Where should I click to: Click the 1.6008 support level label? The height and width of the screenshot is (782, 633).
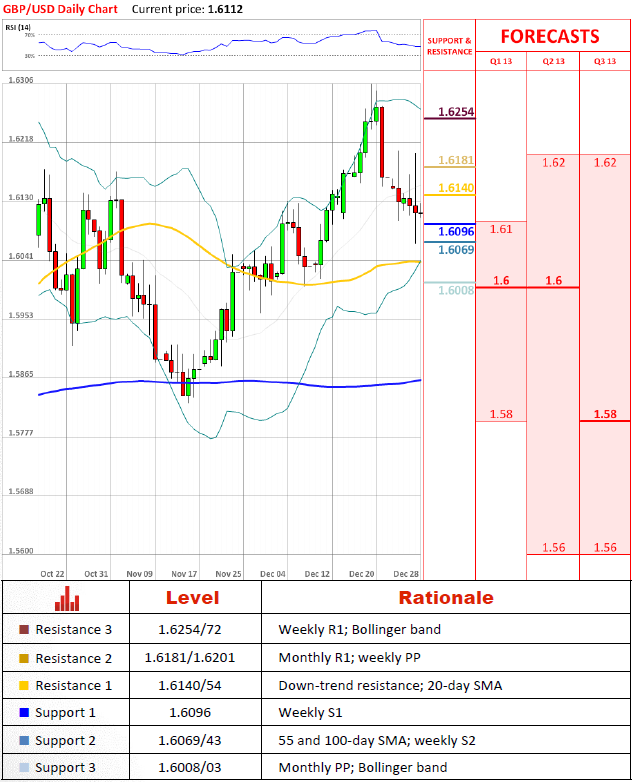click(x=456, y=290)
